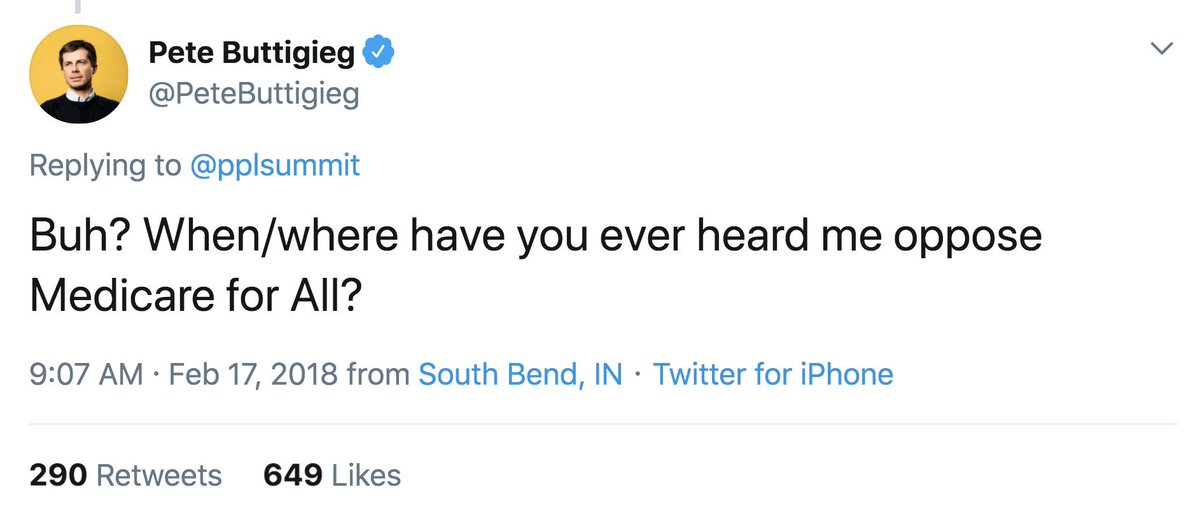This screenshot has height=515, width=1200.
Task: Open the @pplsummit mention link
Action: coord(275,165)
